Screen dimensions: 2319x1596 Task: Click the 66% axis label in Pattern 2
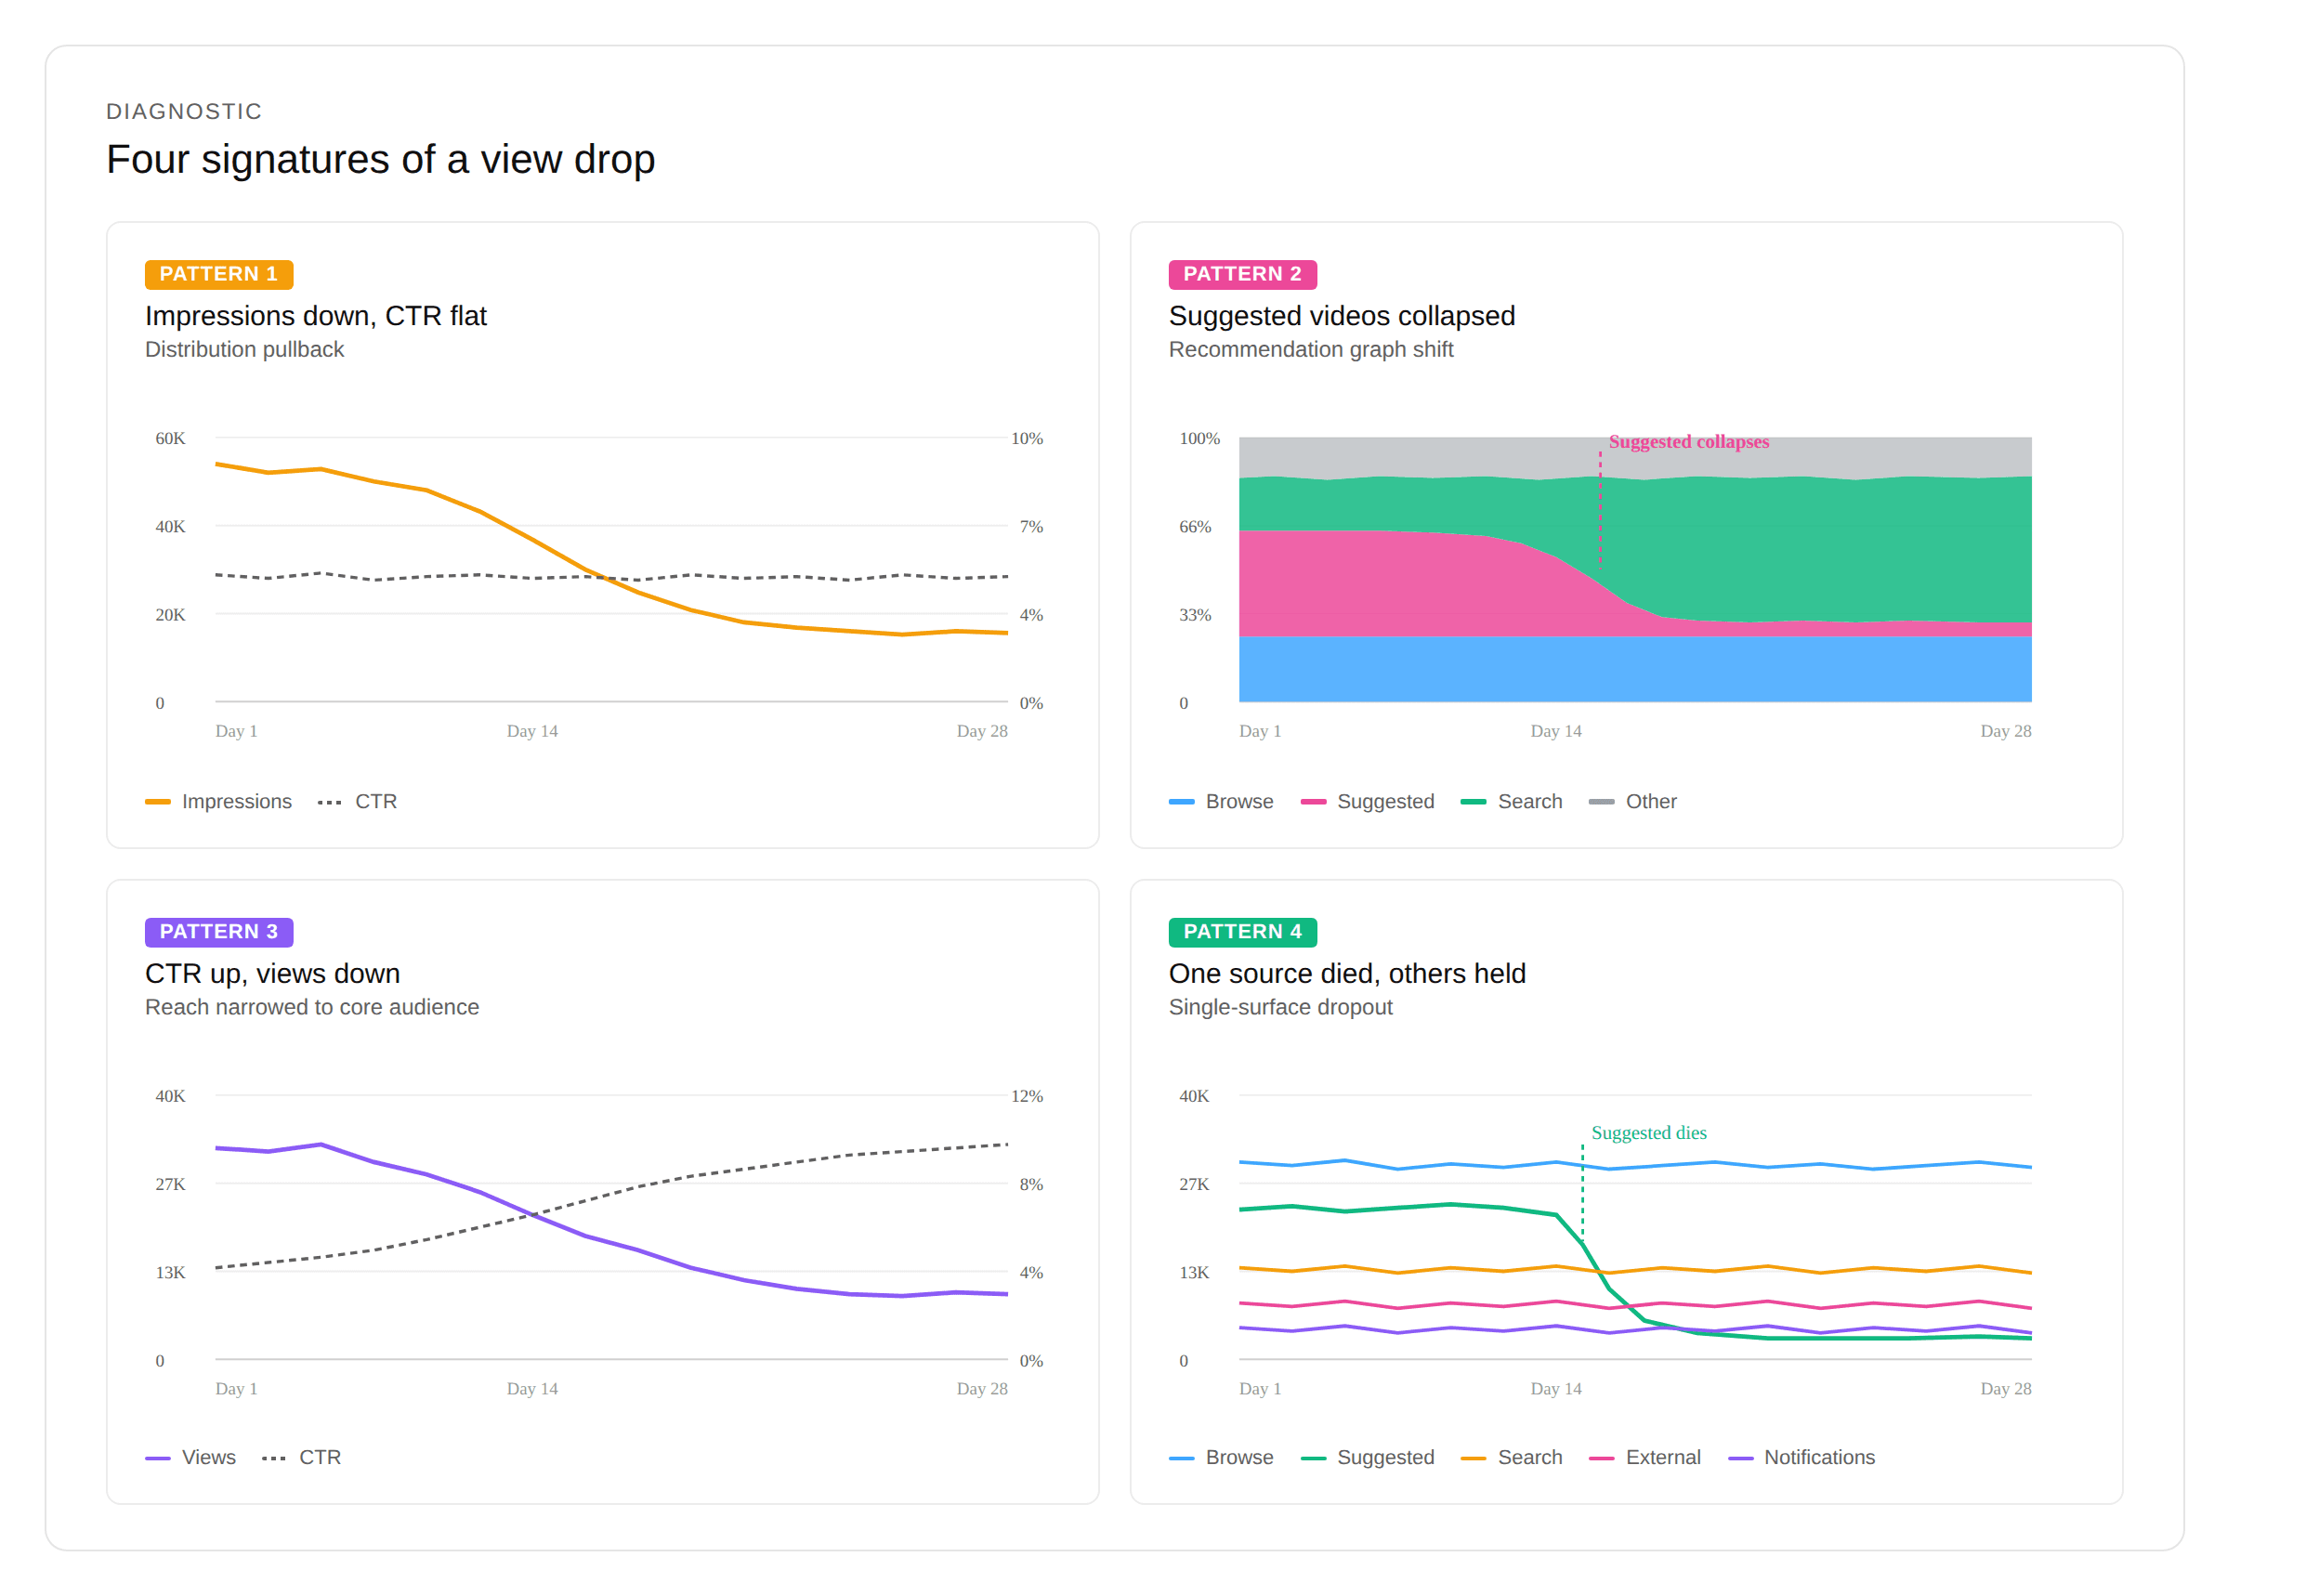(x=1195, y=526)
